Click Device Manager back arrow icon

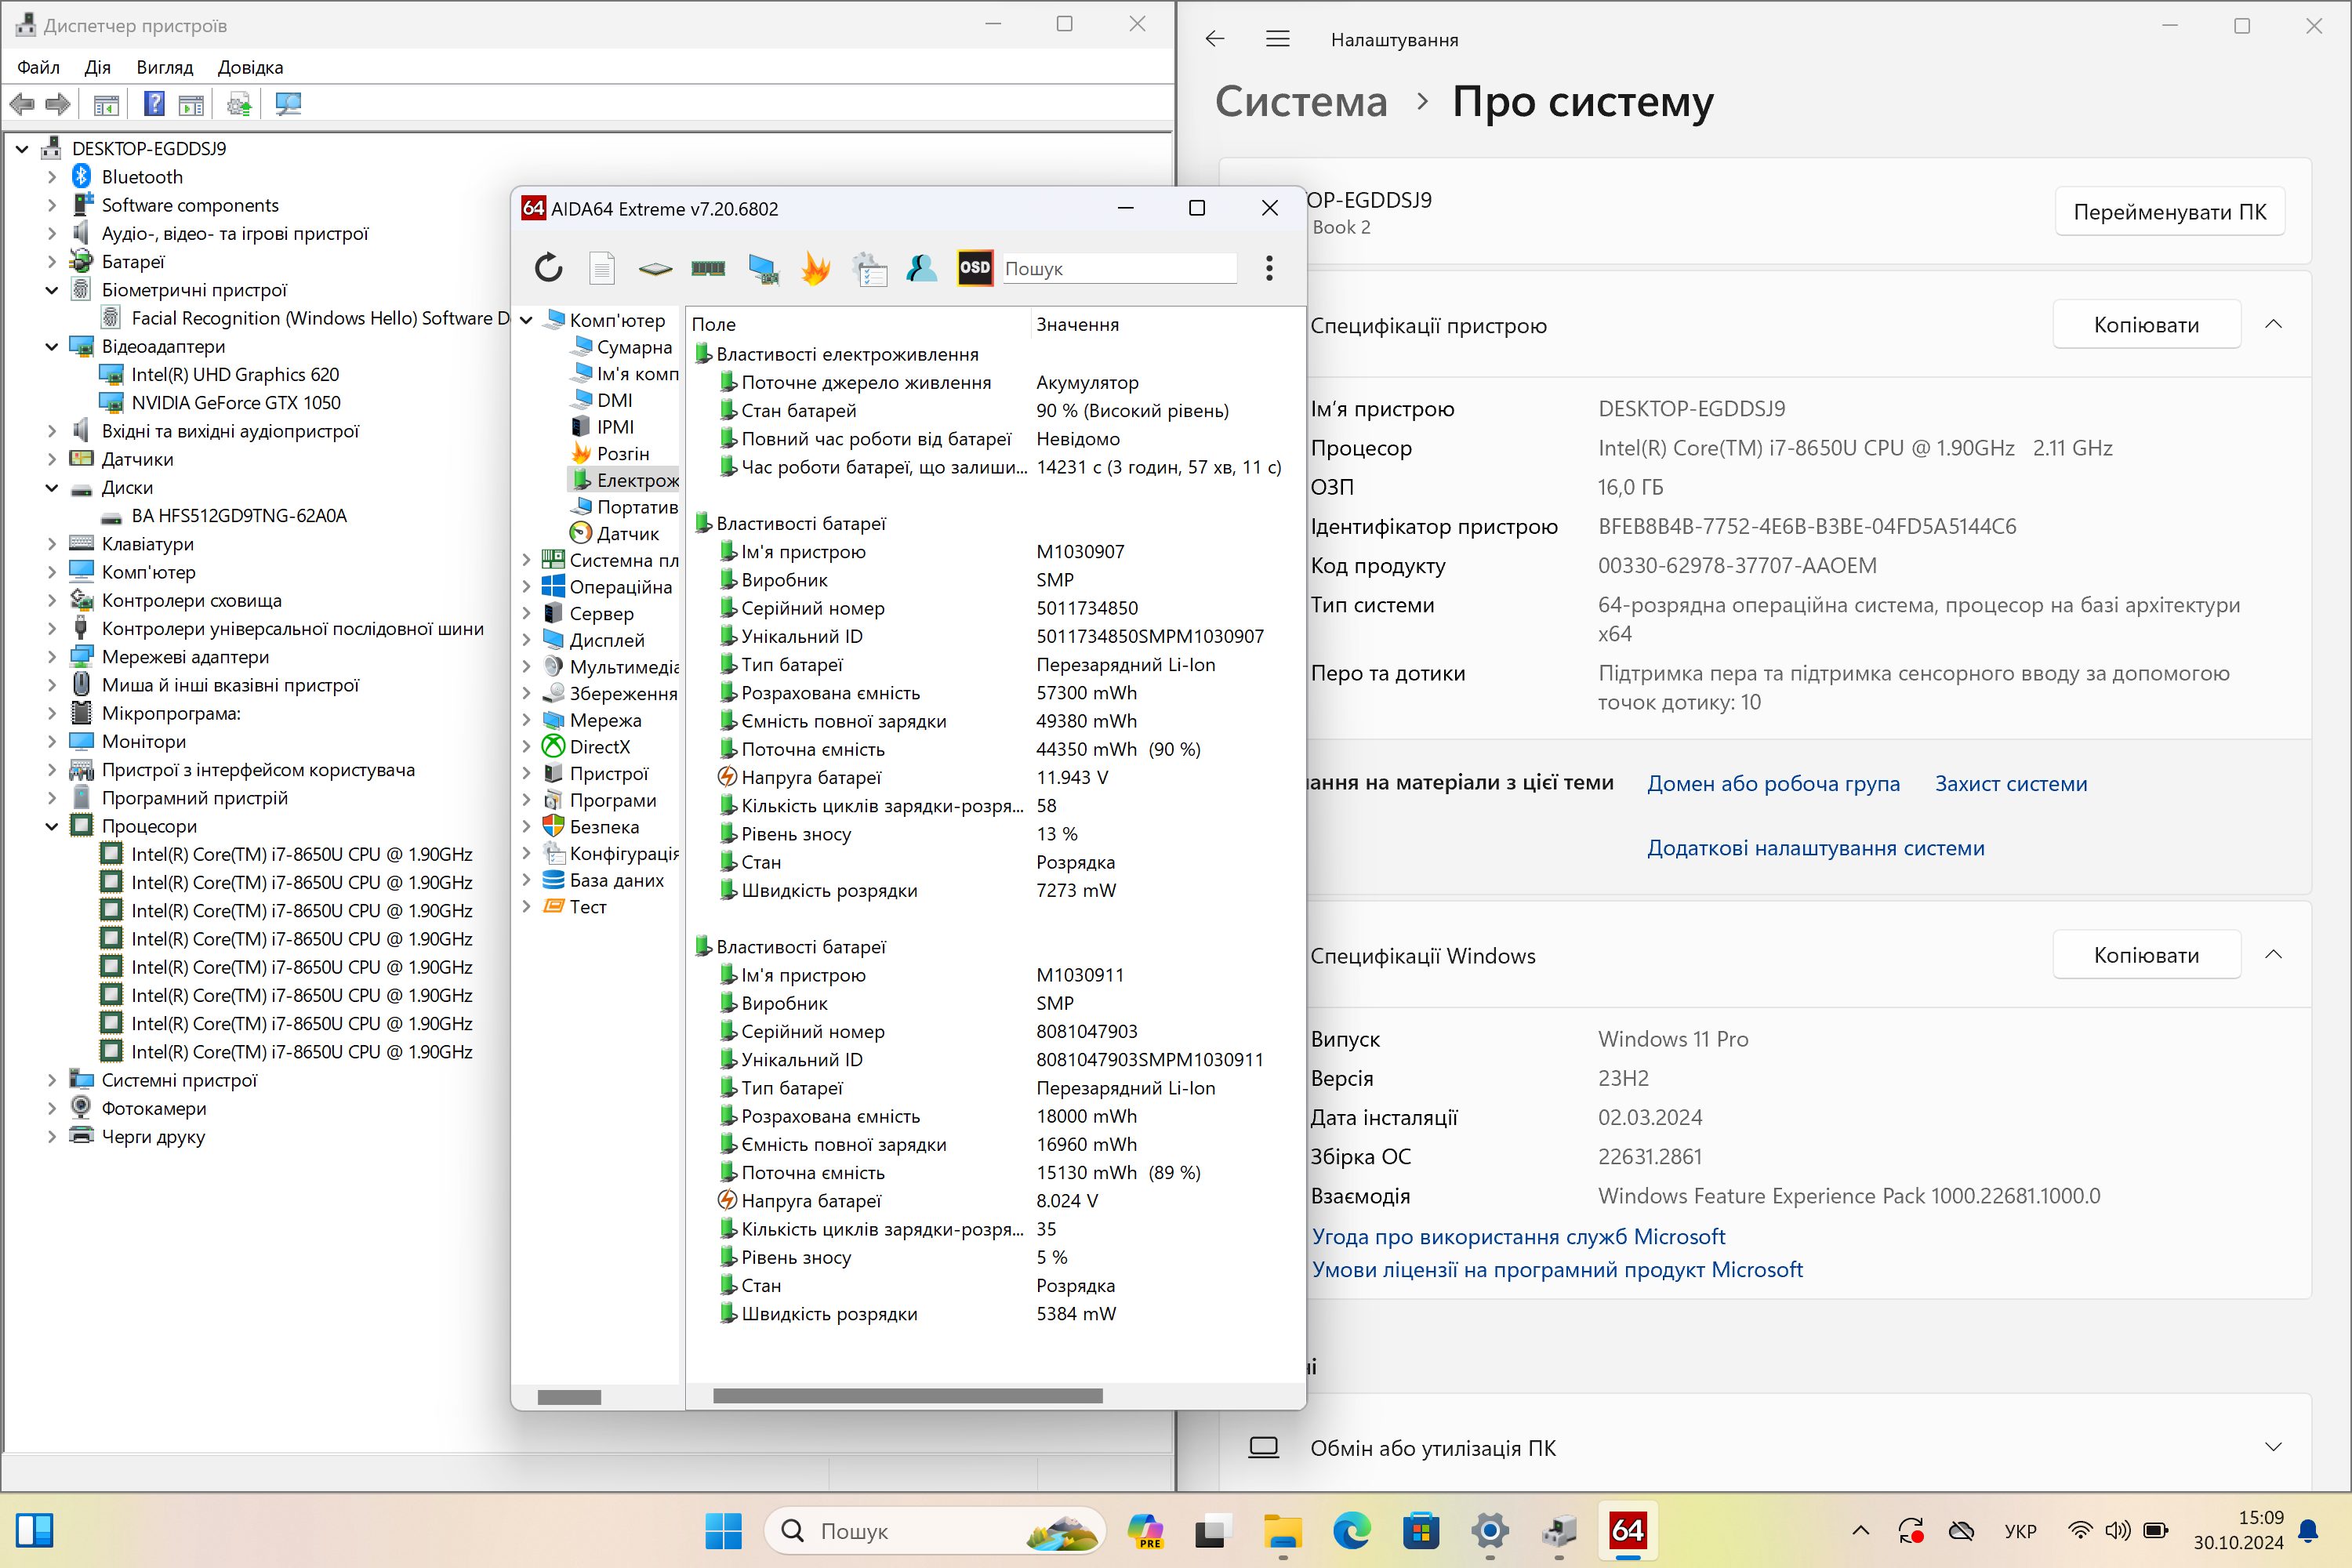coord(22,104)
